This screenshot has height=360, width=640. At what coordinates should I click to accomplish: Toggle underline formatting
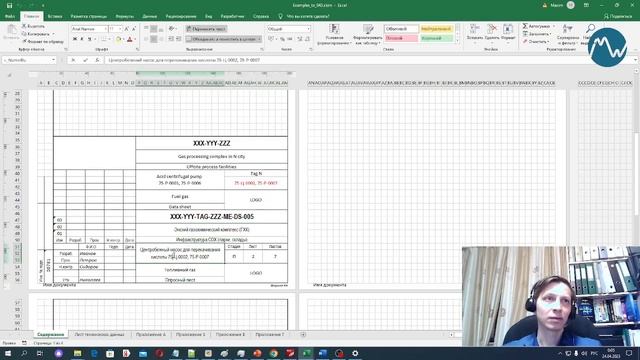point(89,39)
